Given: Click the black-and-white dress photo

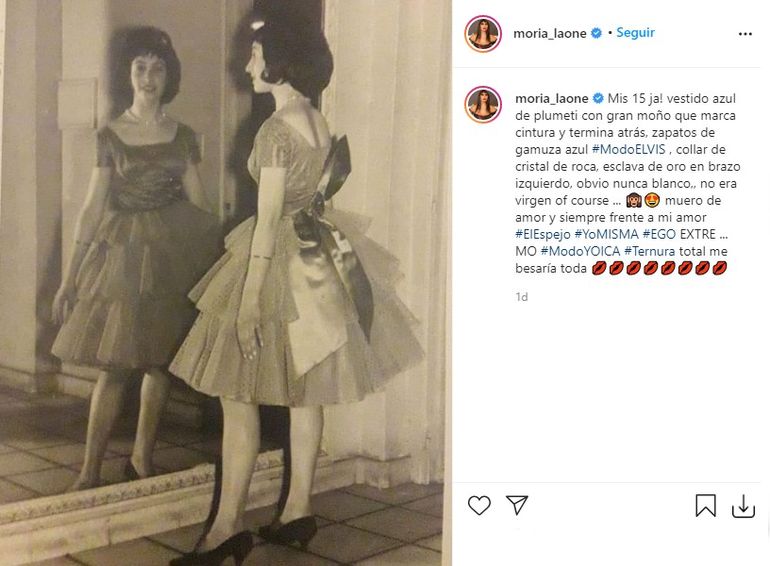Looking at the screenshot, I should tap(226, 283).
